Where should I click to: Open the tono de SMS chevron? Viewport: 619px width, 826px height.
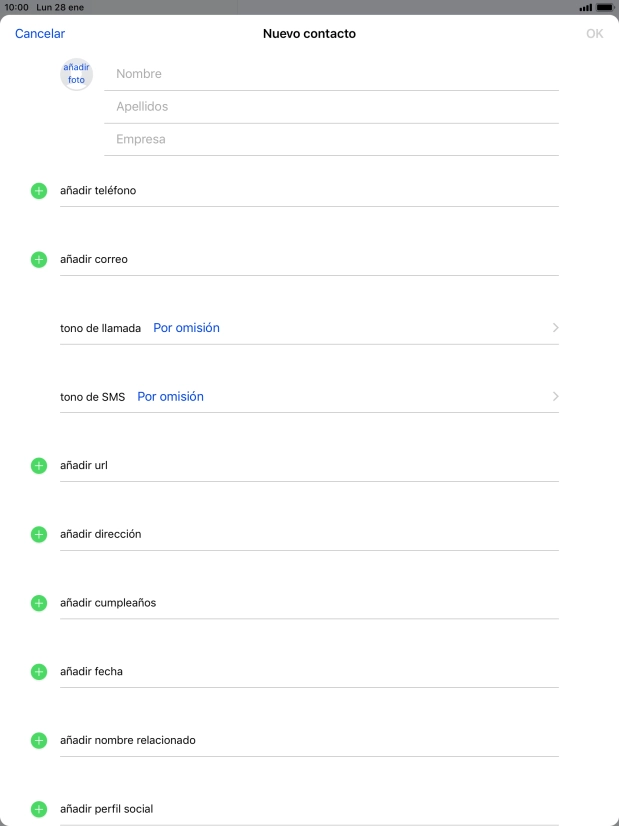(555, 397)
